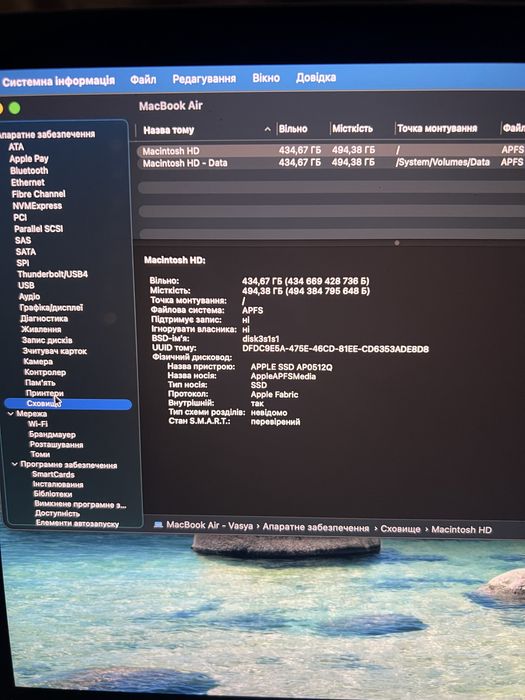Select Зчитувач карток in the sidebar
Viewport: 525px width, 700px height.
[x=55, y=351]
